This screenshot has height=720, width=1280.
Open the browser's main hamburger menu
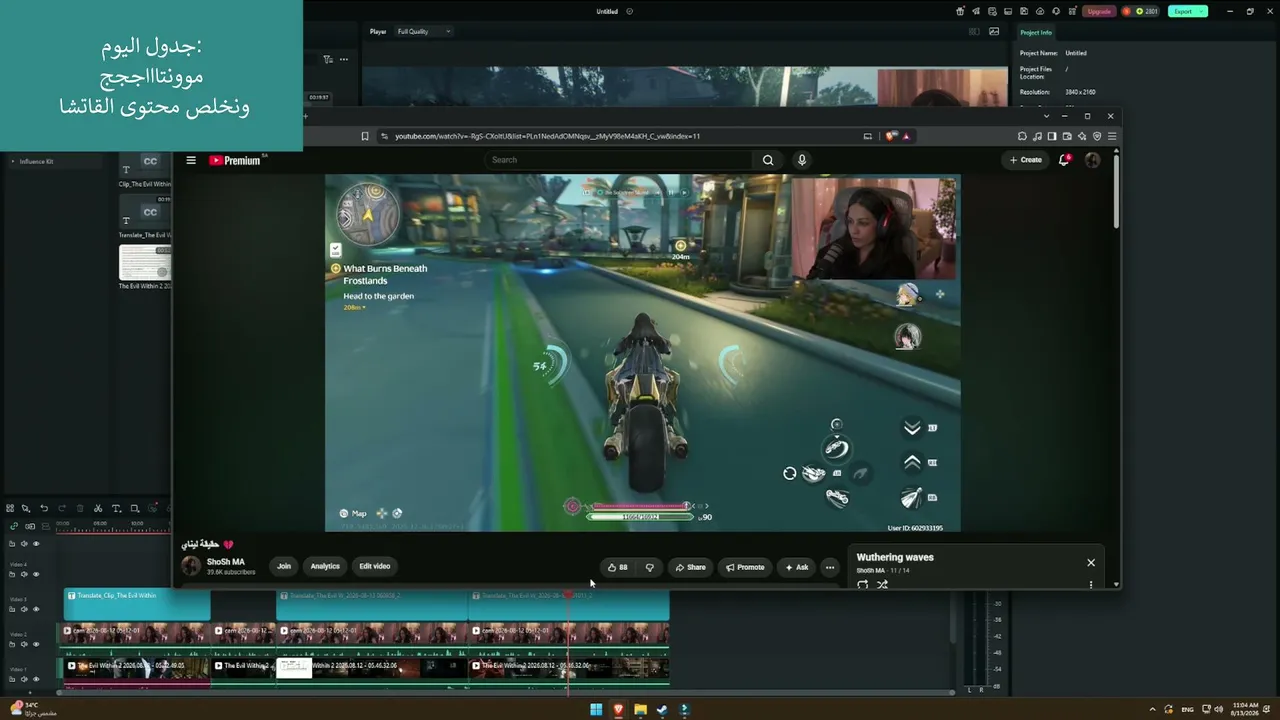[x=1112, y=136]
